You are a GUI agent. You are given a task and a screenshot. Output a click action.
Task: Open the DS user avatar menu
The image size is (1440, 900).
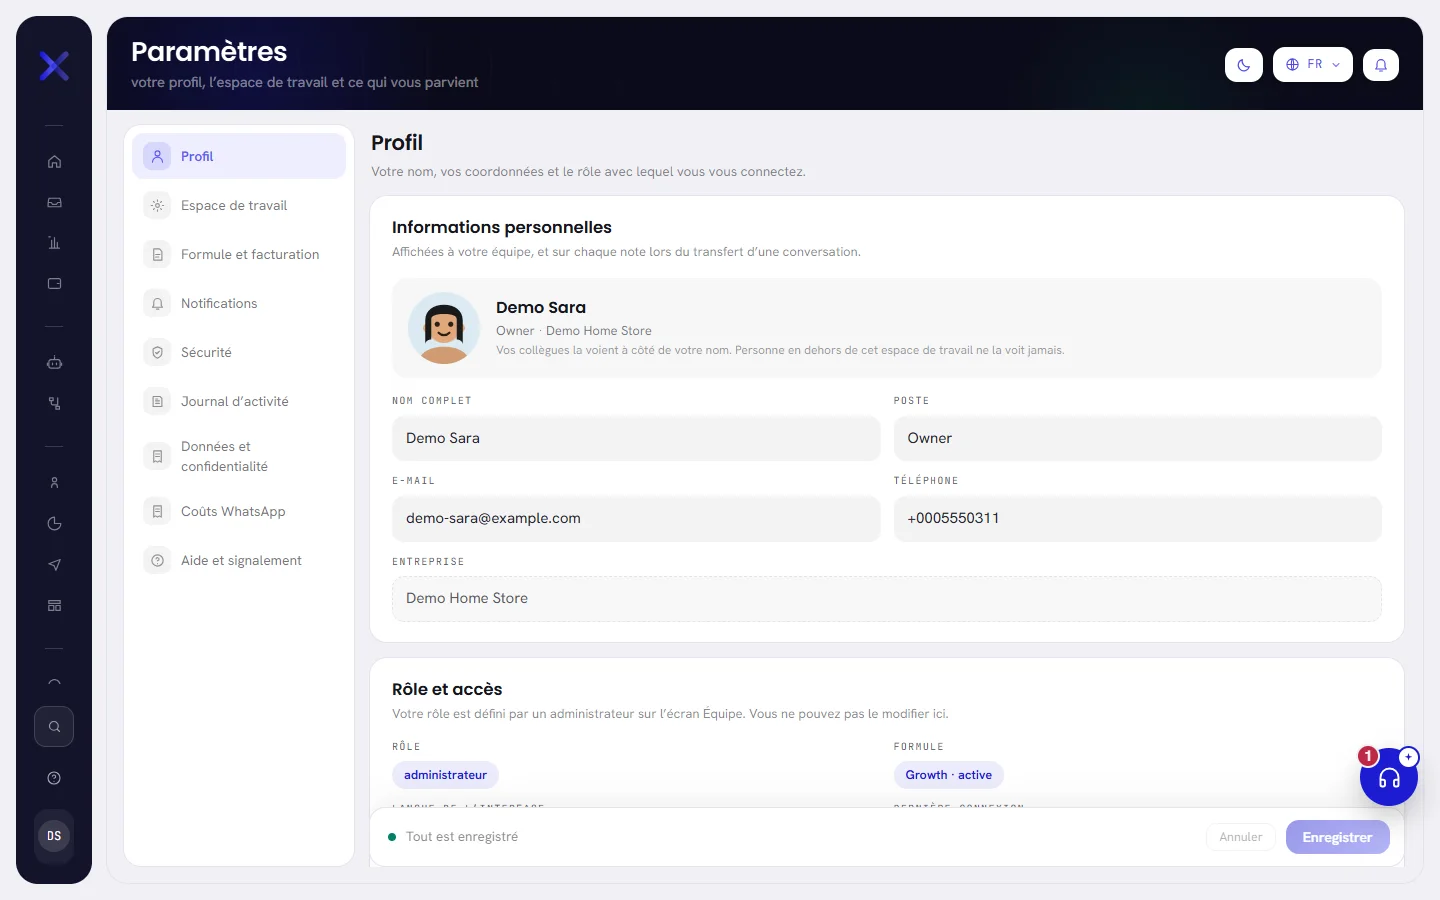click(x=54, y=836)
